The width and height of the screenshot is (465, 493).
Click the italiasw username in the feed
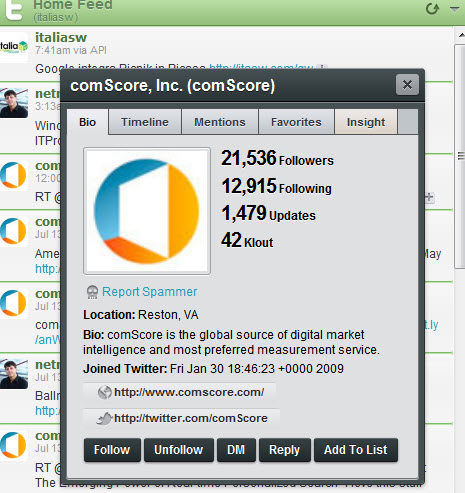(x=61, y=37)
